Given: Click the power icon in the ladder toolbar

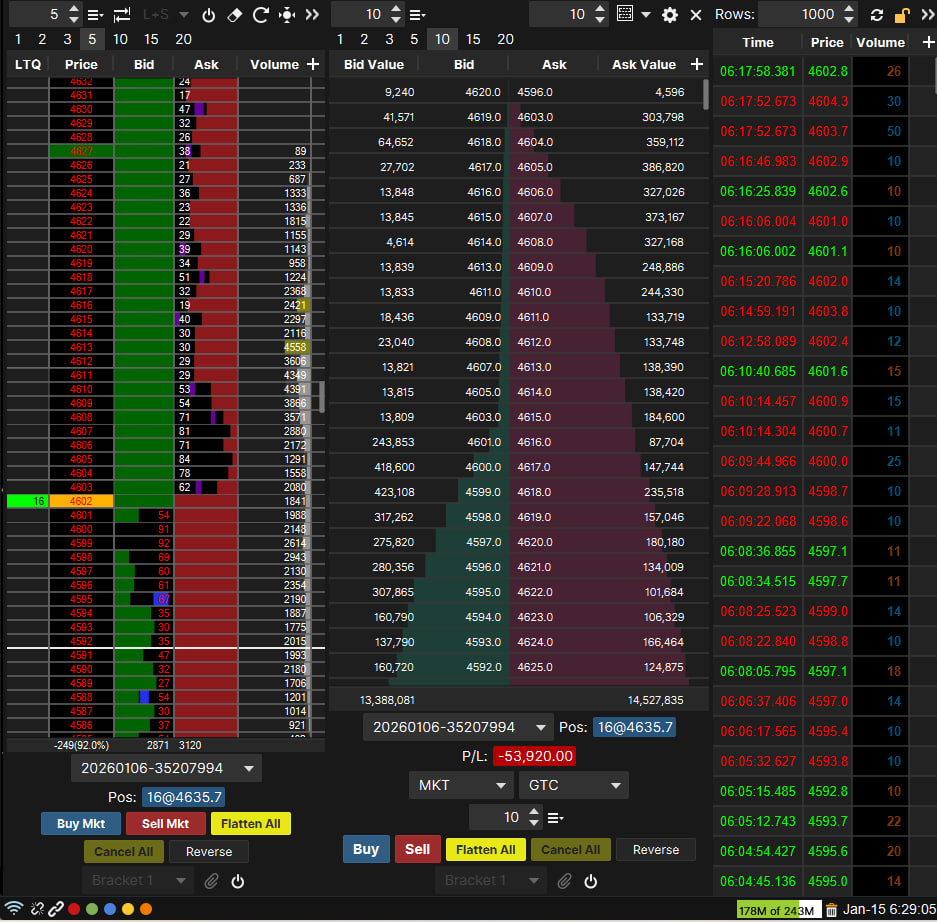Looking at the screenshot, I should pyautogui.click(x=209, y=14).
